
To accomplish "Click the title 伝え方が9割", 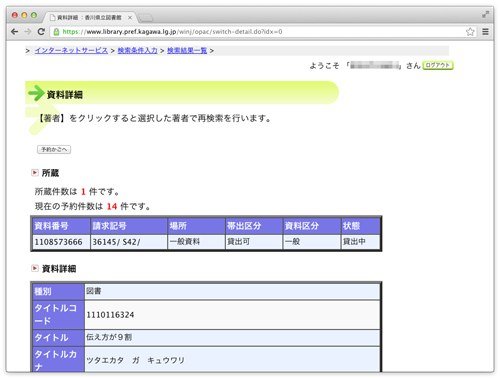I will pos(109,337).
